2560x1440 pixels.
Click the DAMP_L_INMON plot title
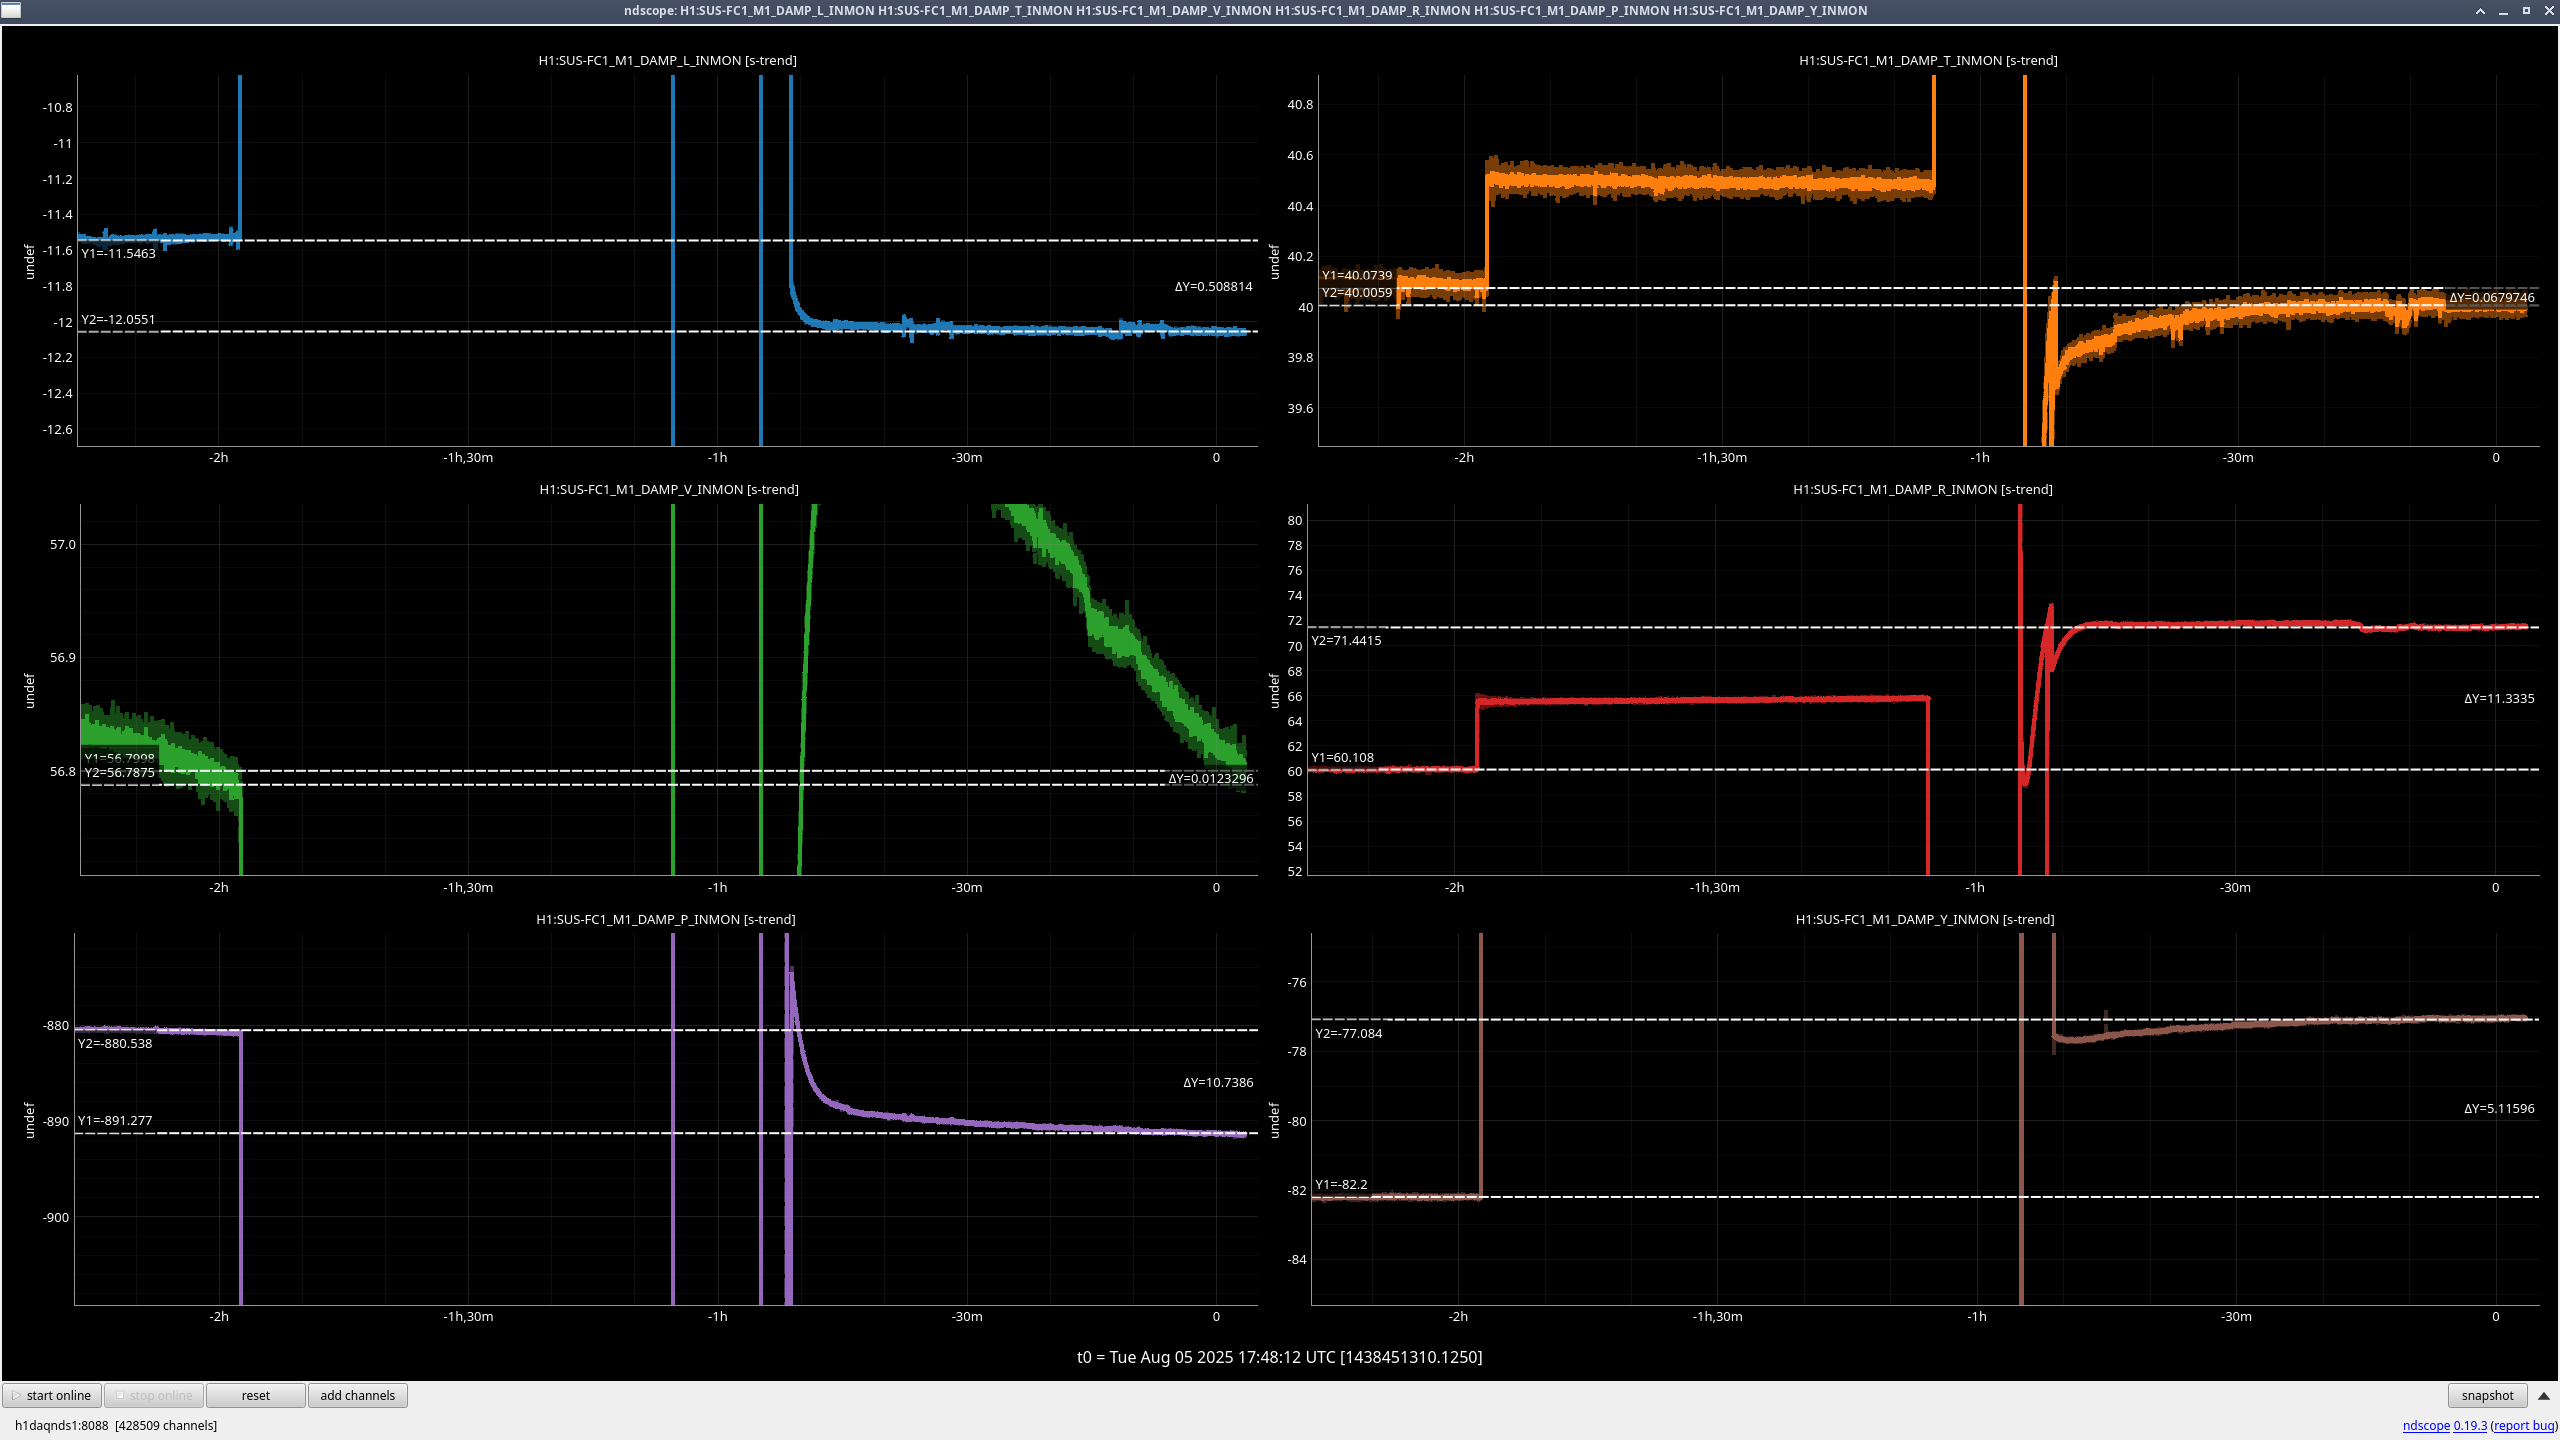667,60
